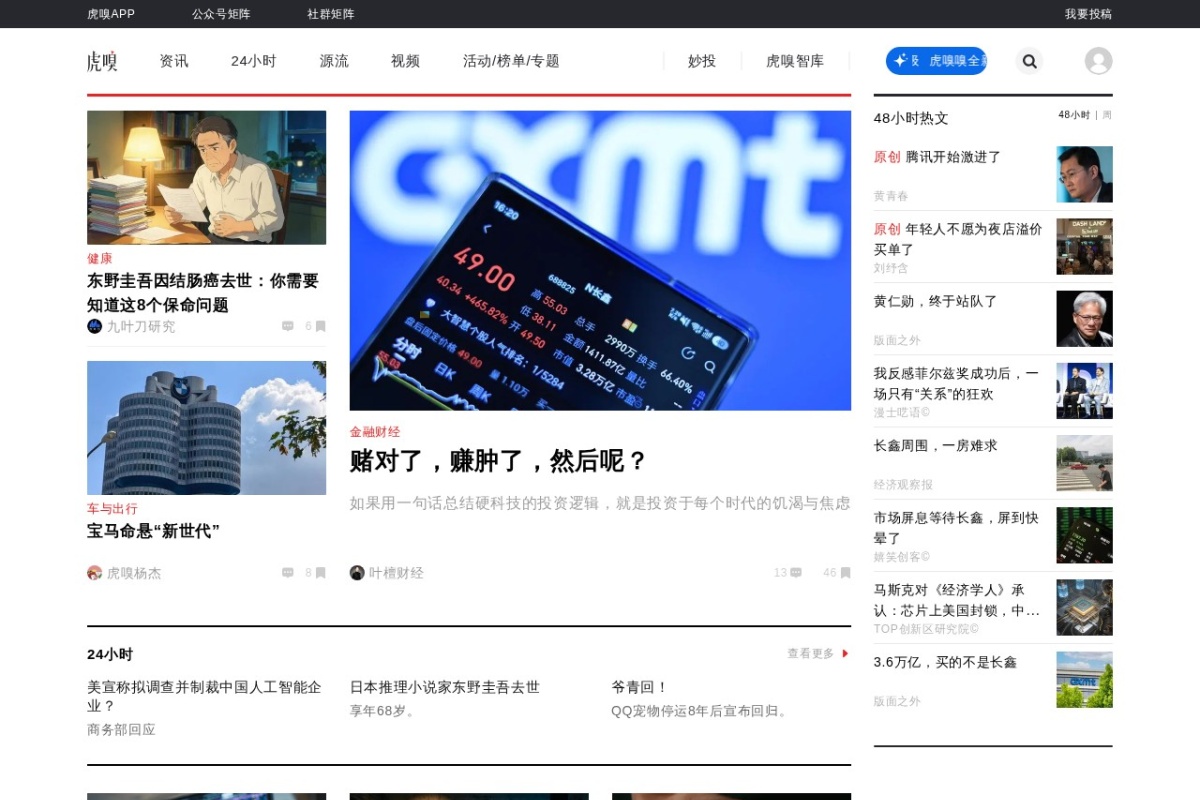Open hot article 黄仁勋，终于站队了
This screenshot has height=800, width=1200.
coord(935,301)
